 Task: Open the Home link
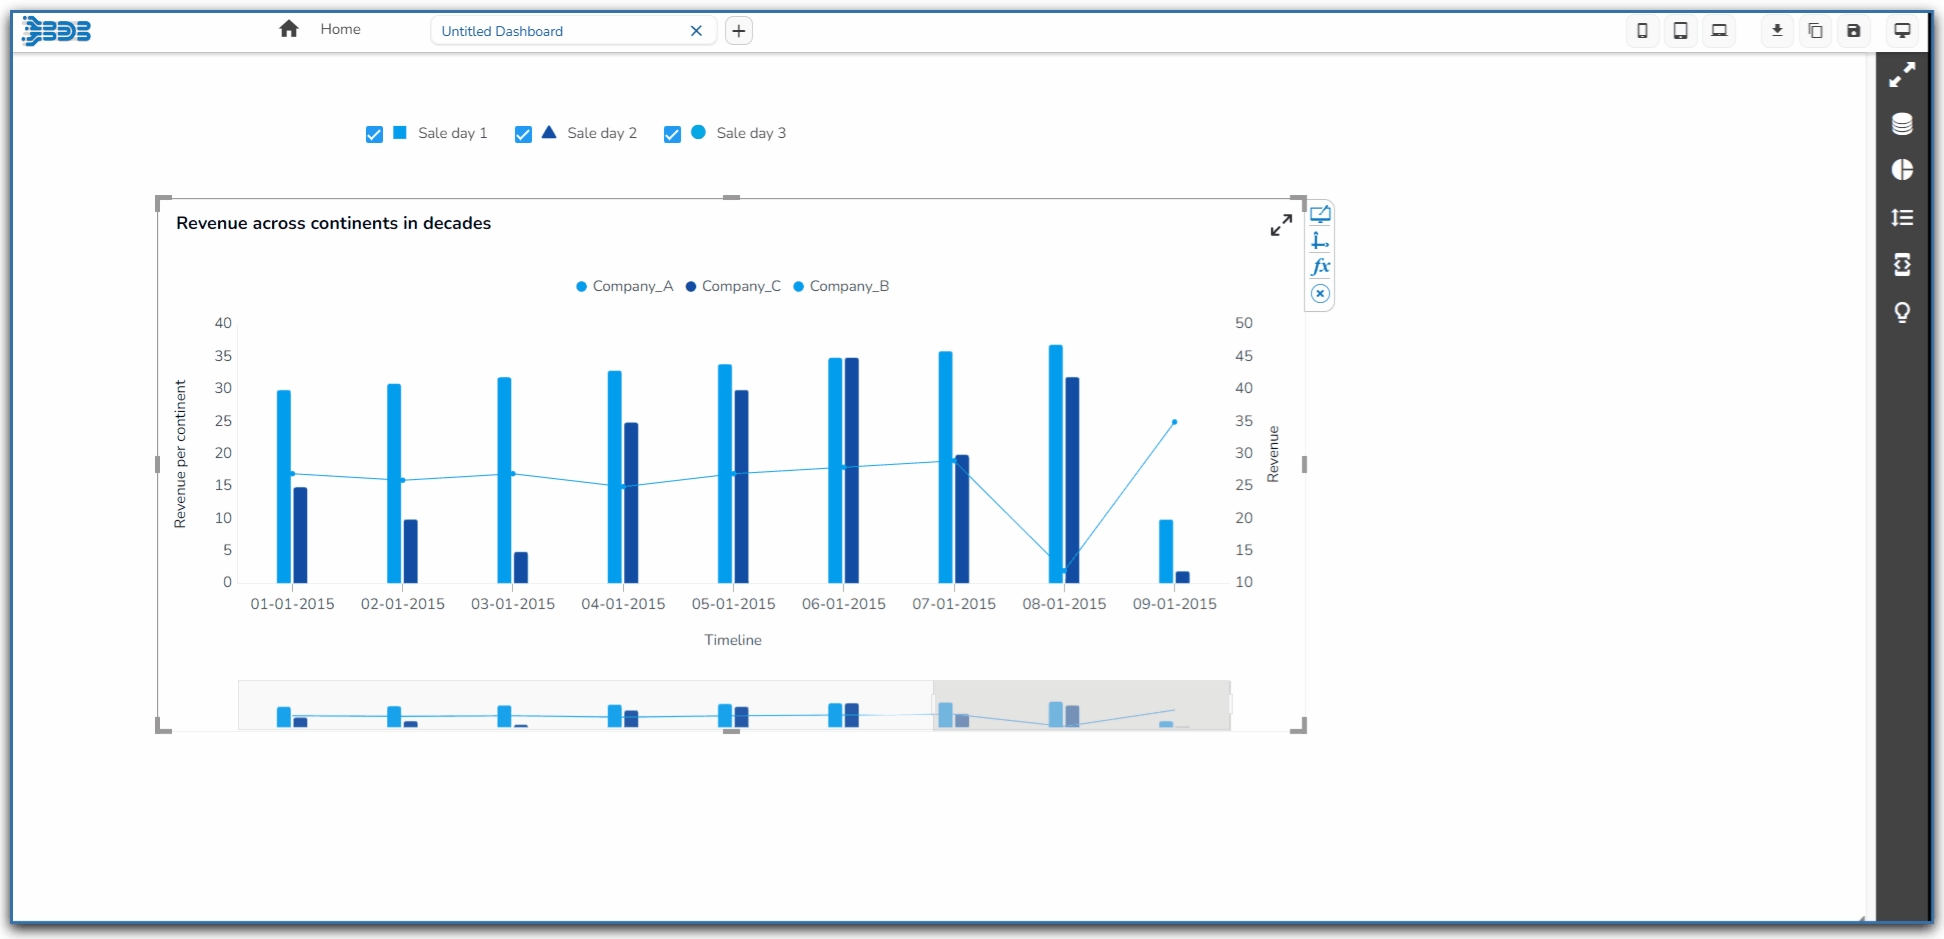coord(340,29)
